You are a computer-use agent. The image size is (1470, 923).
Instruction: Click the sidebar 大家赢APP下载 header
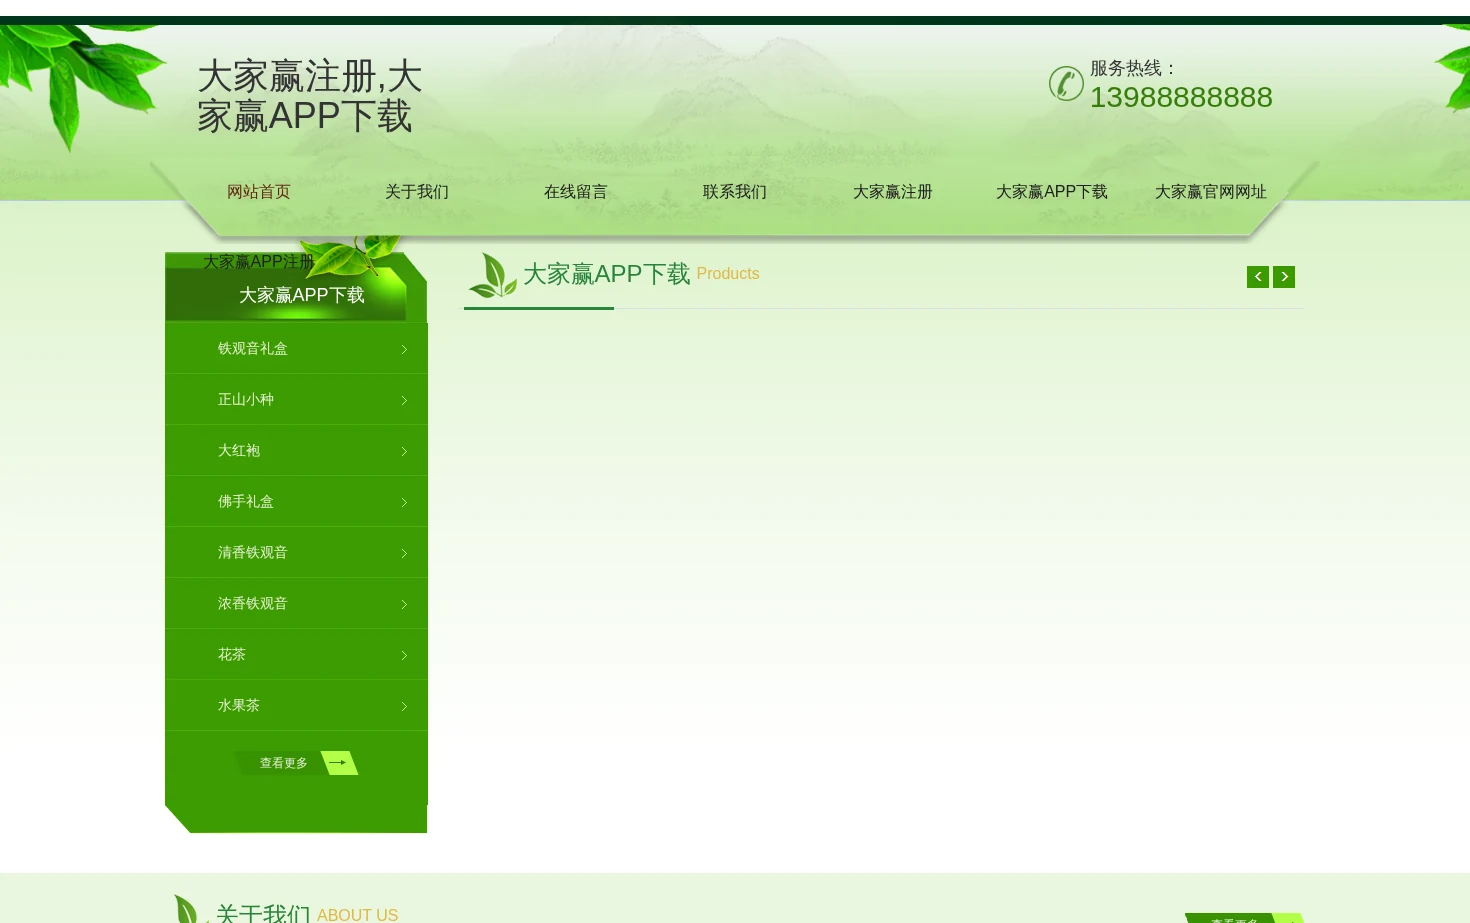[302, 295]
